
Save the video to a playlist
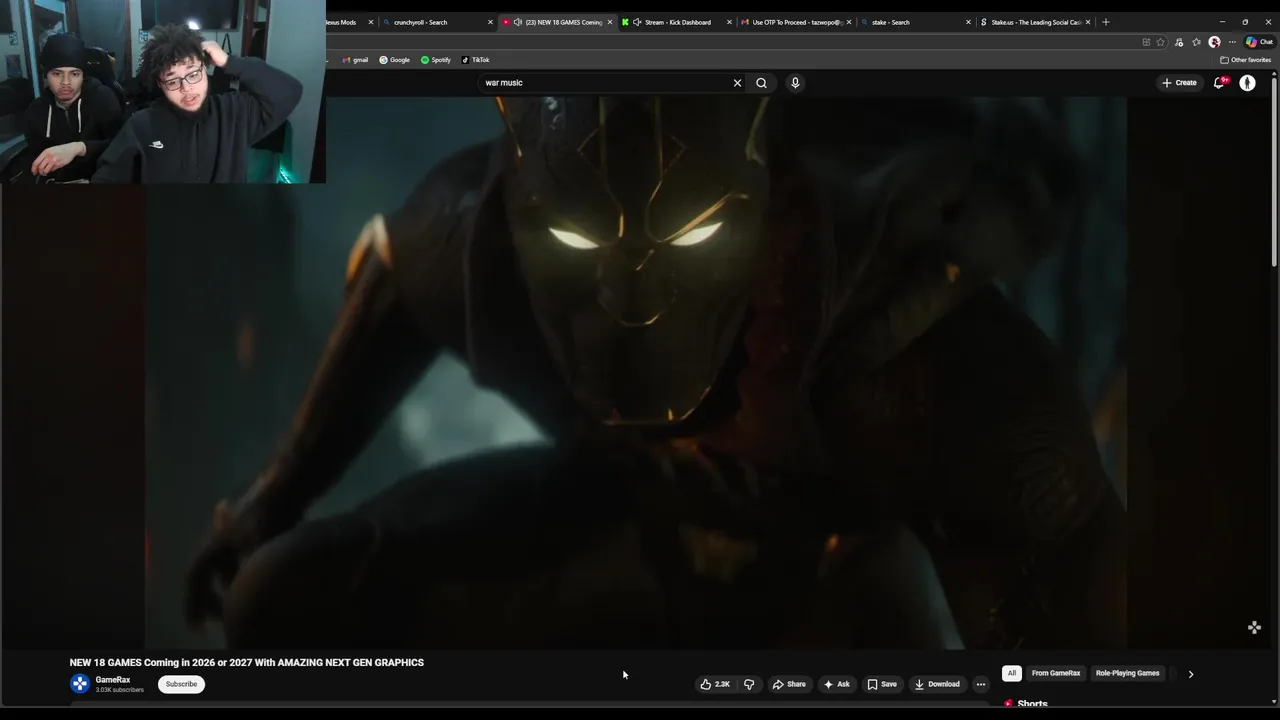(x=882, y=684)
